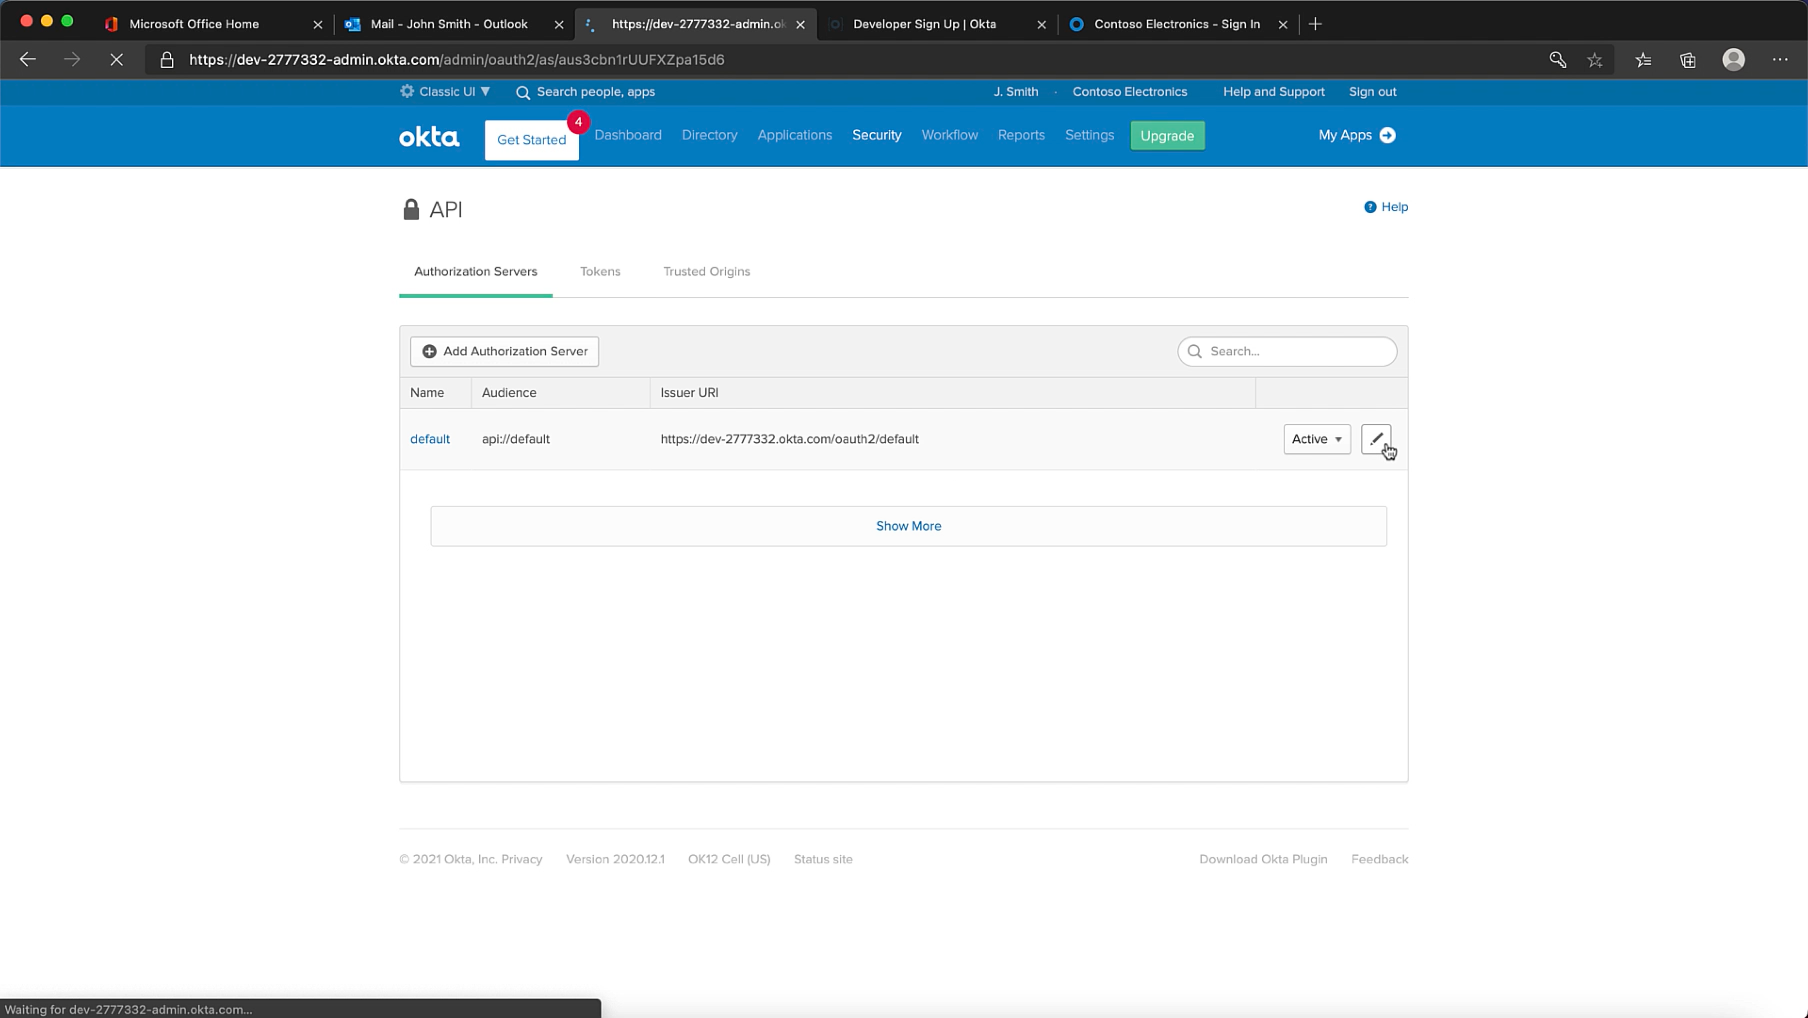Open the J. Smith account link
Image resolution: width=1808 pixels, height=1018 pixels.
[1016, 92]
